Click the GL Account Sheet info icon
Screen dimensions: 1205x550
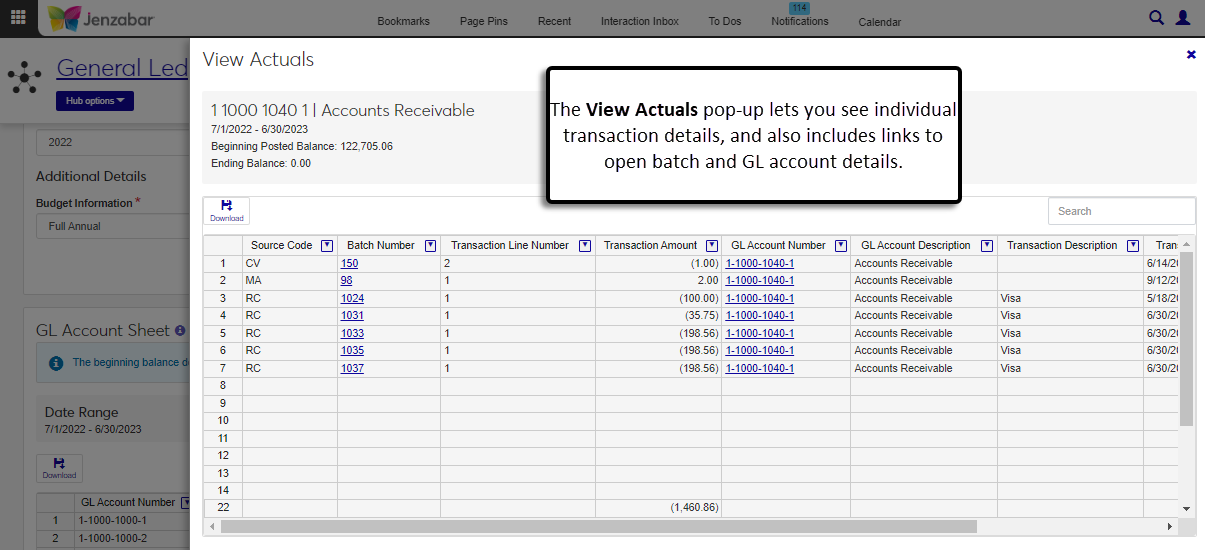[180, 330]
